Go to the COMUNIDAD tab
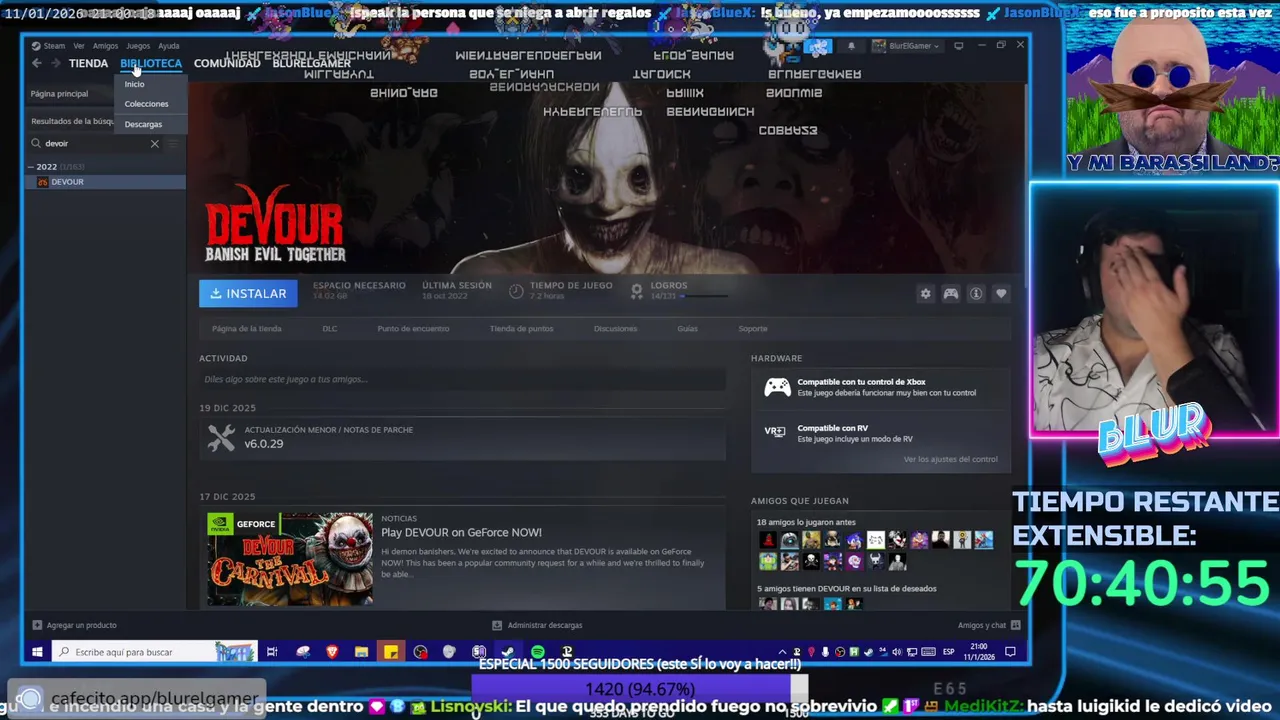This screenshot has height=720, width=1280. pyautogui.click(x=227, y=63)
